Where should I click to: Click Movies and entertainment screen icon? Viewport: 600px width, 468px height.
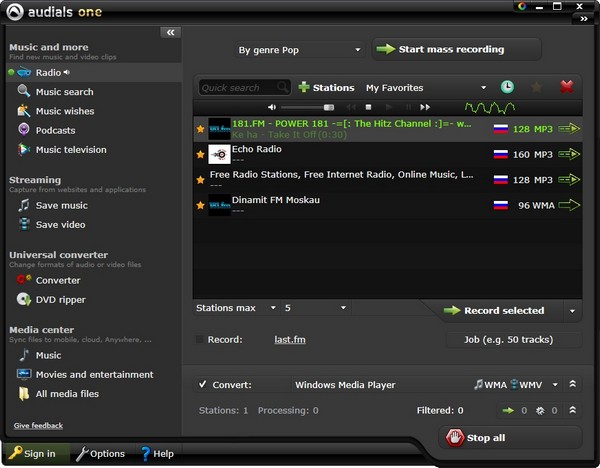[24, 374]
